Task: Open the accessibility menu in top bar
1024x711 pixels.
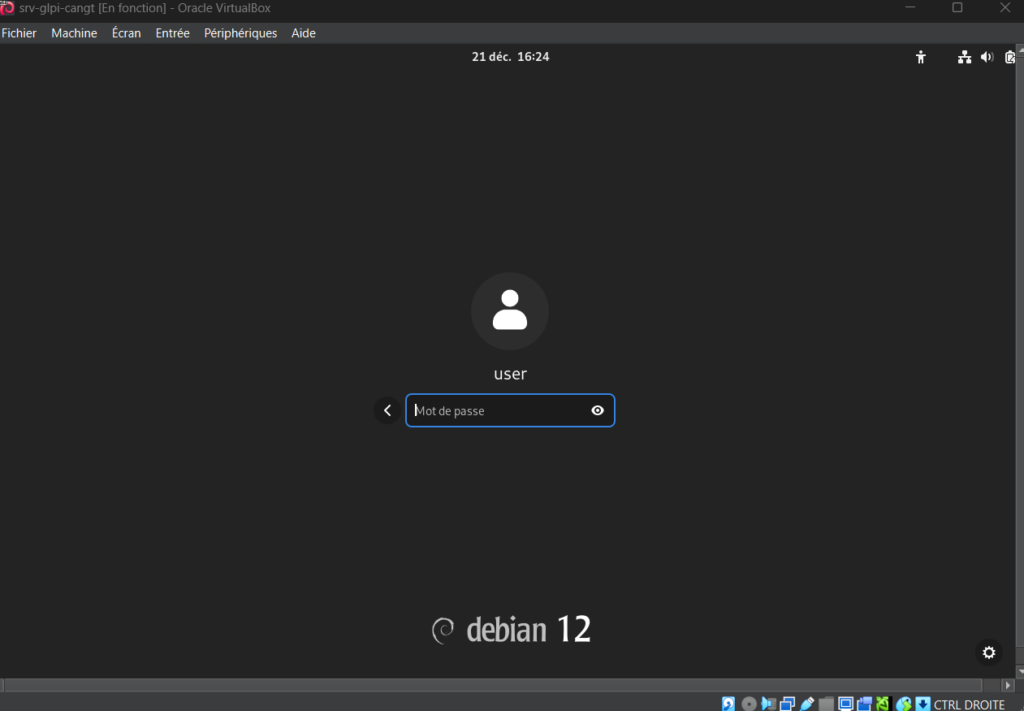Action: click(921, 58)
